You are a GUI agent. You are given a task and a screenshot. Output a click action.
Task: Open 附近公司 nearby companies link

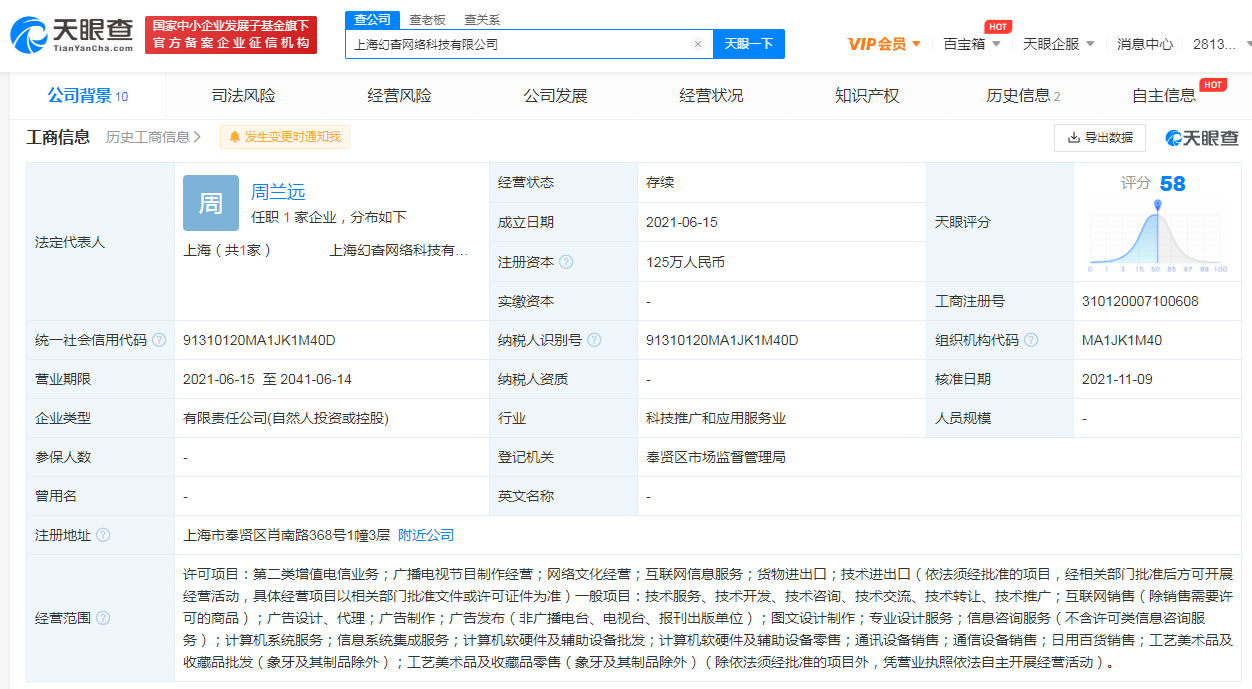426,536
